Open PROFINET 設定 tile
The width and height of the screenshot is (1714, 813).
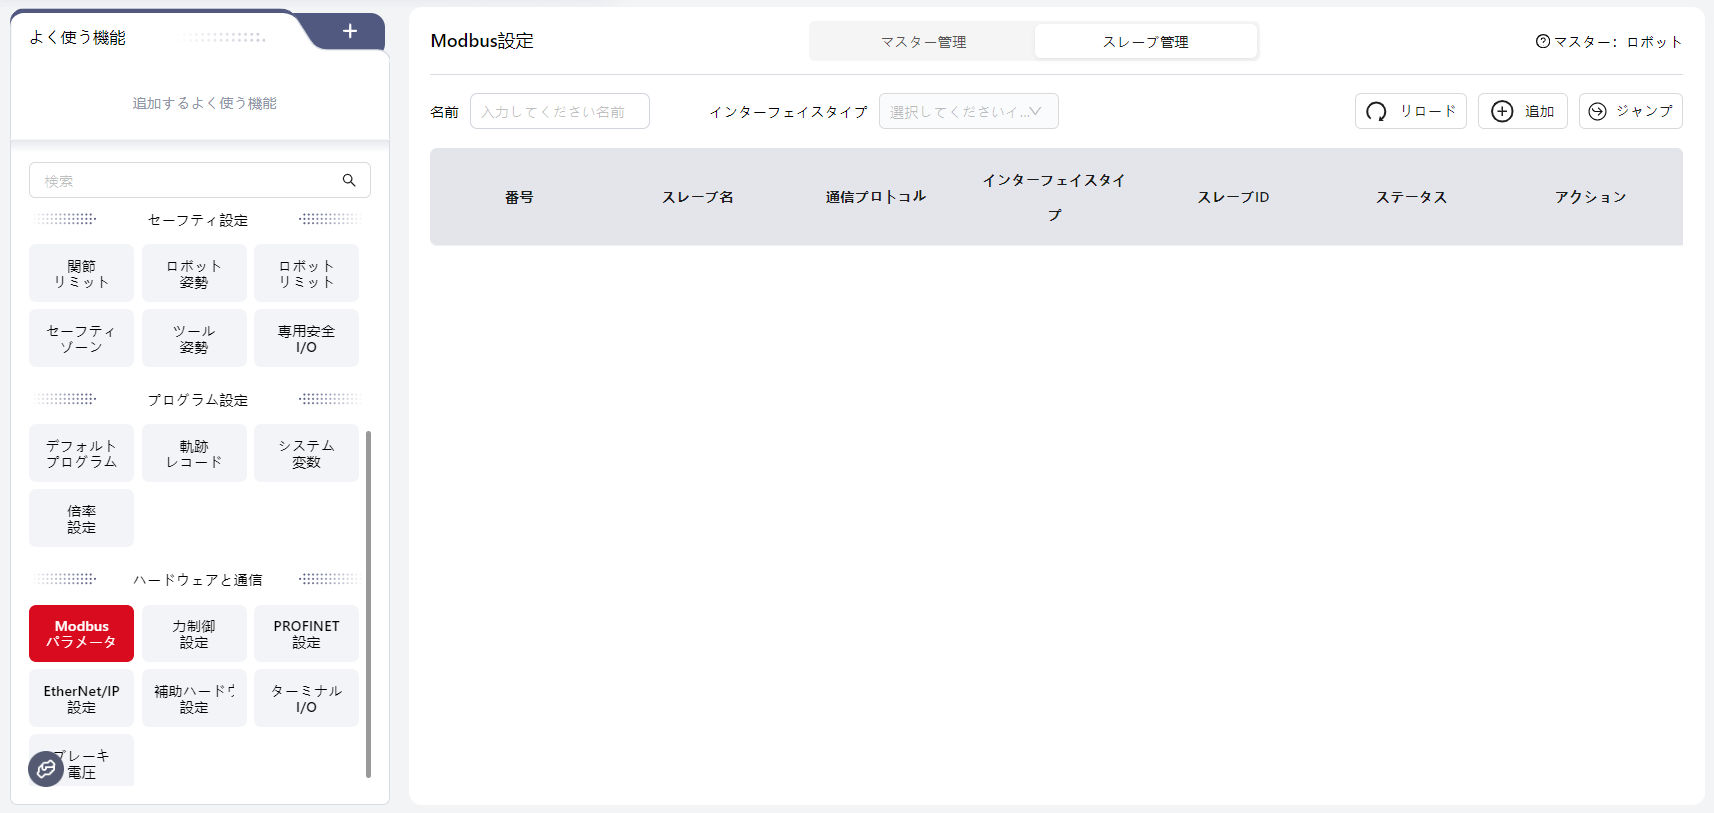click(x=306, y=633)
